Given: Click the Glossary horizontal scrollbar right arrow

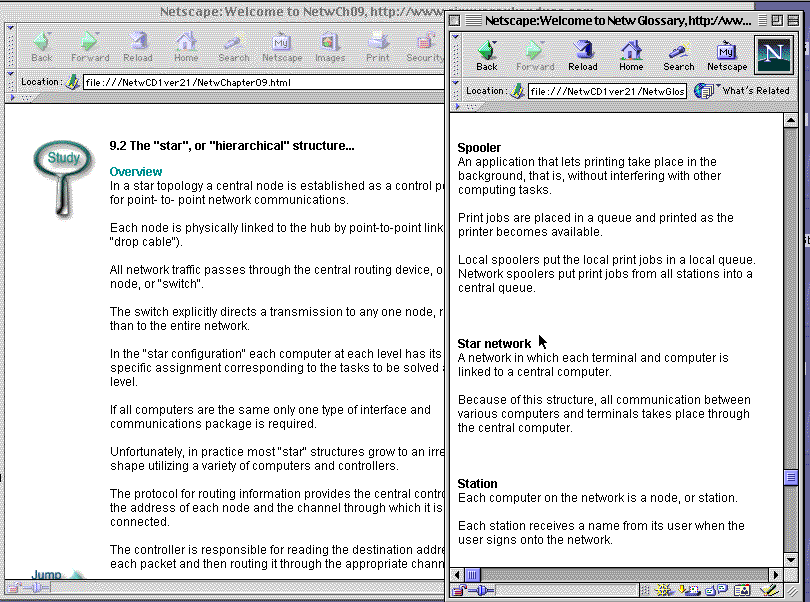Looking at the screenshot, I should coord(775,575).
